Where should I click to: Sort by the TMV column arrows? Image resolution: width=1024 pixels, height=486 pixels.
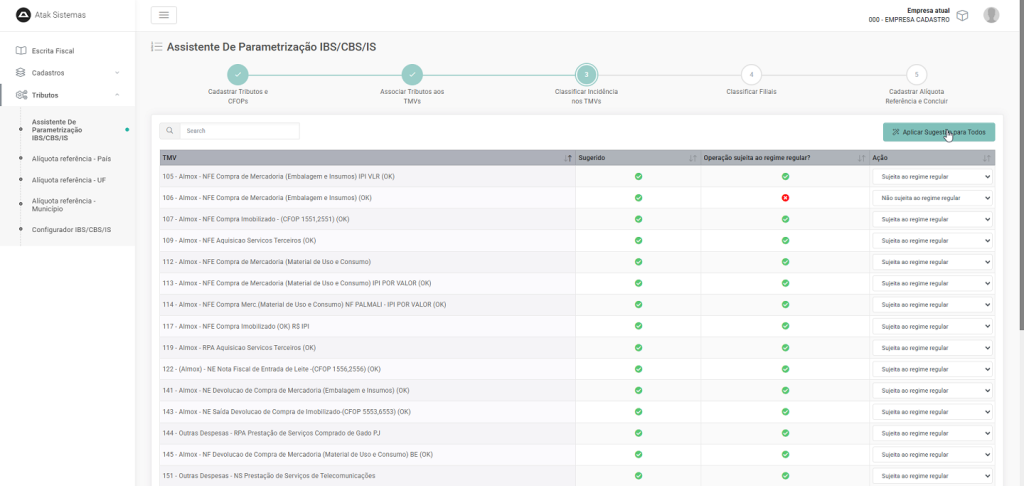(x=568, y=158)
